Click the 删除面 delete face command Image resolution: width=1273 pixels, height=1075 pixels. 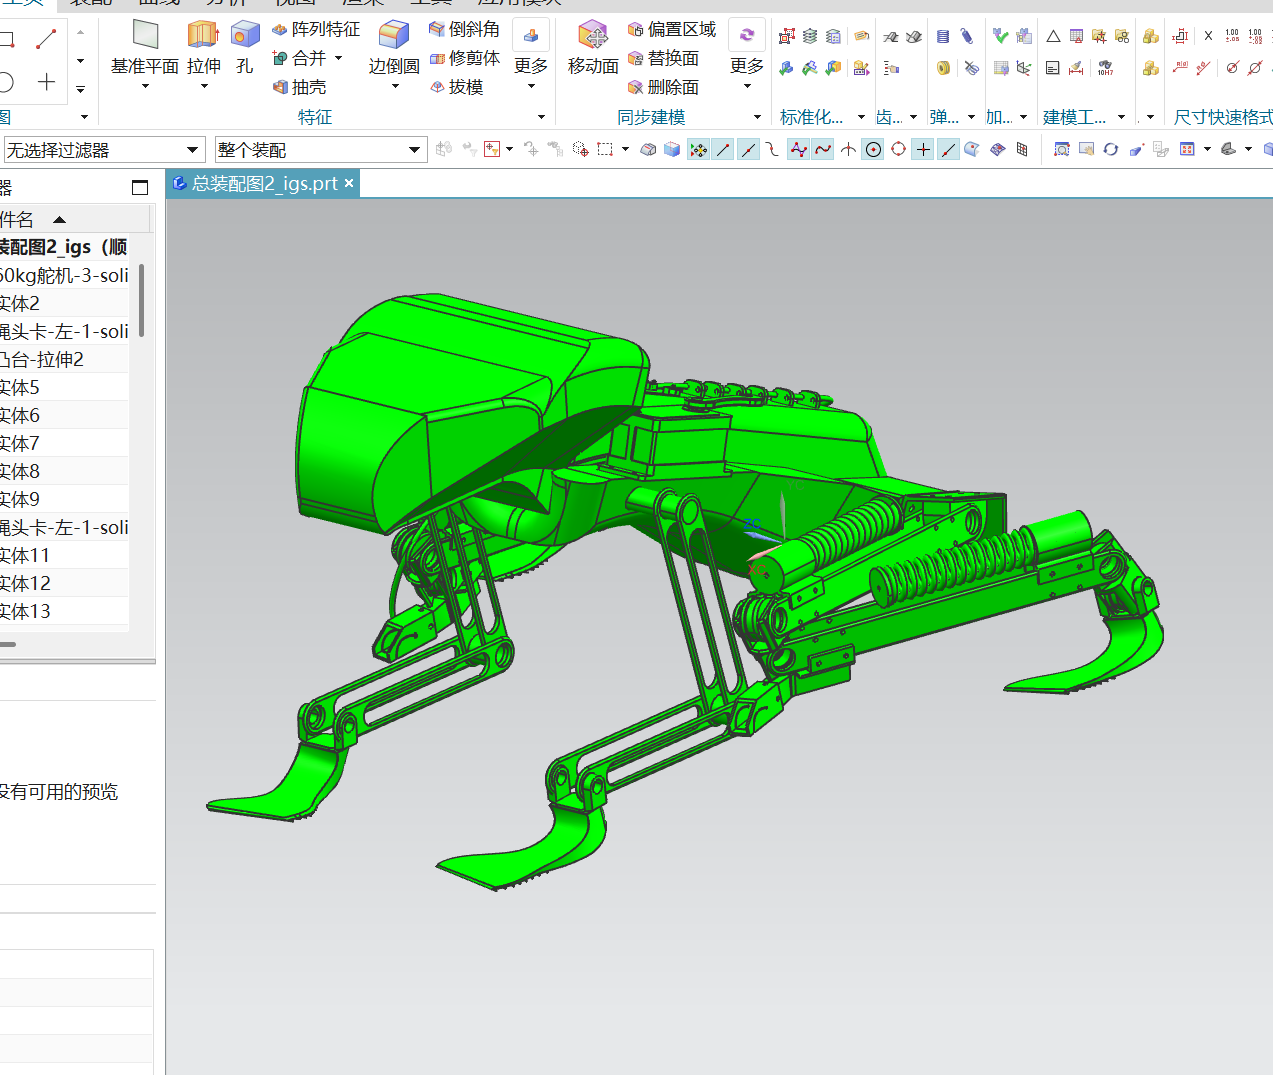point(663,87)
